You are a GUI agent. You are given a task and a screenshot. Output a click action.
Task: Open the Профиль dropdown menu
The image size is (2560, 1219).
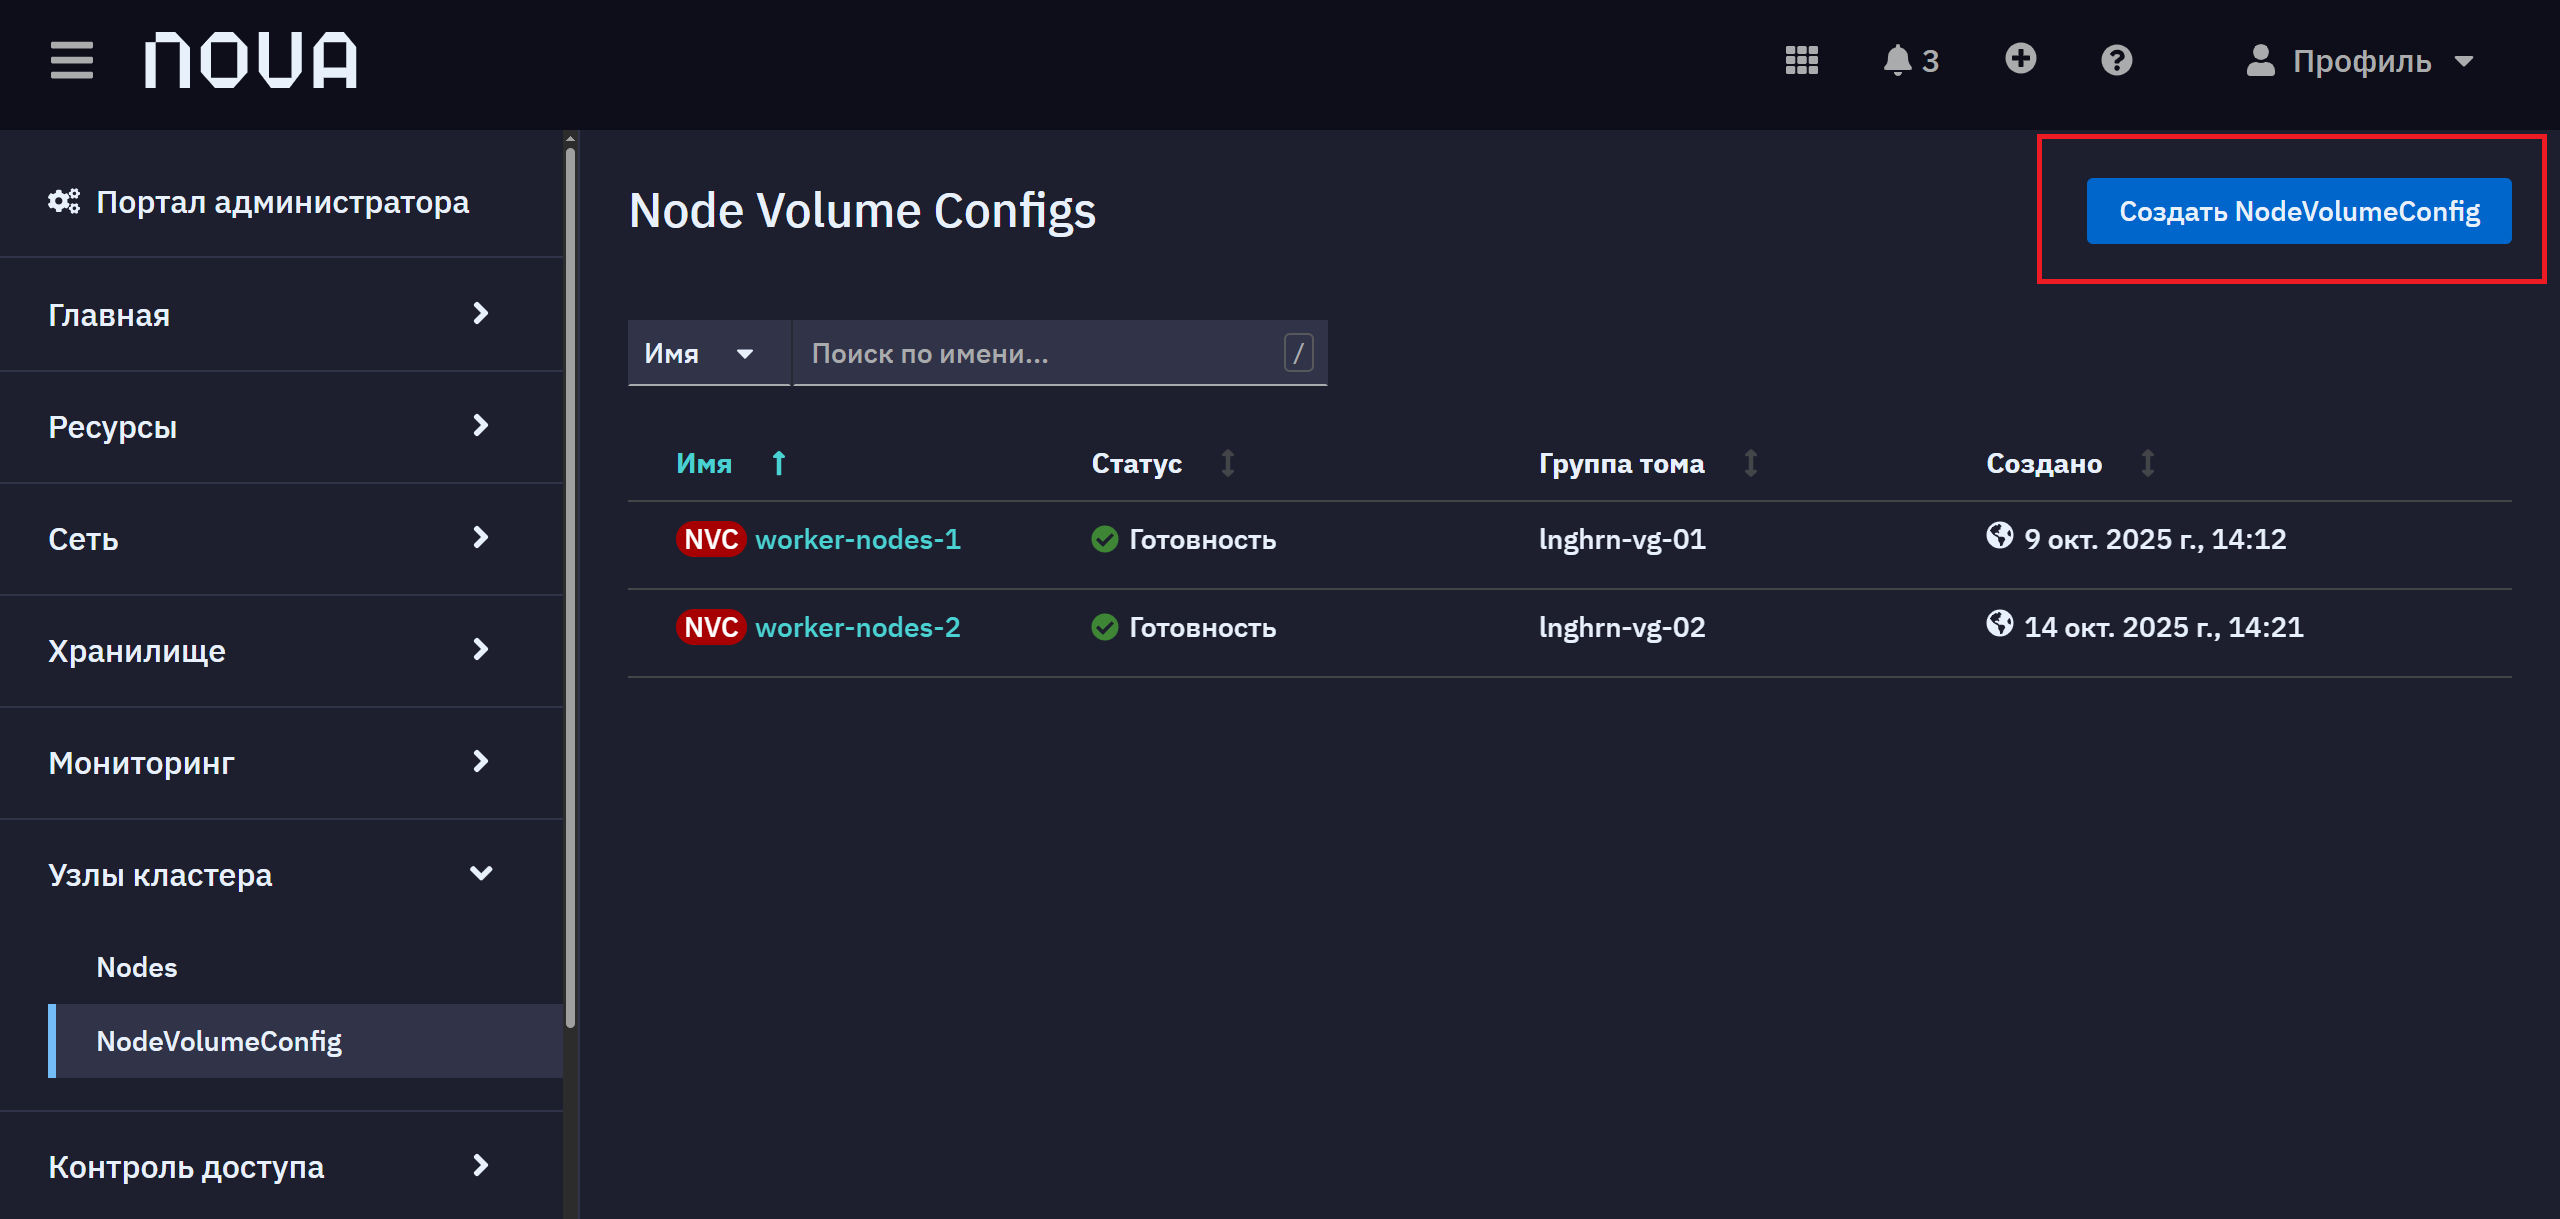pyautogui.click(x=2360, y=61)
